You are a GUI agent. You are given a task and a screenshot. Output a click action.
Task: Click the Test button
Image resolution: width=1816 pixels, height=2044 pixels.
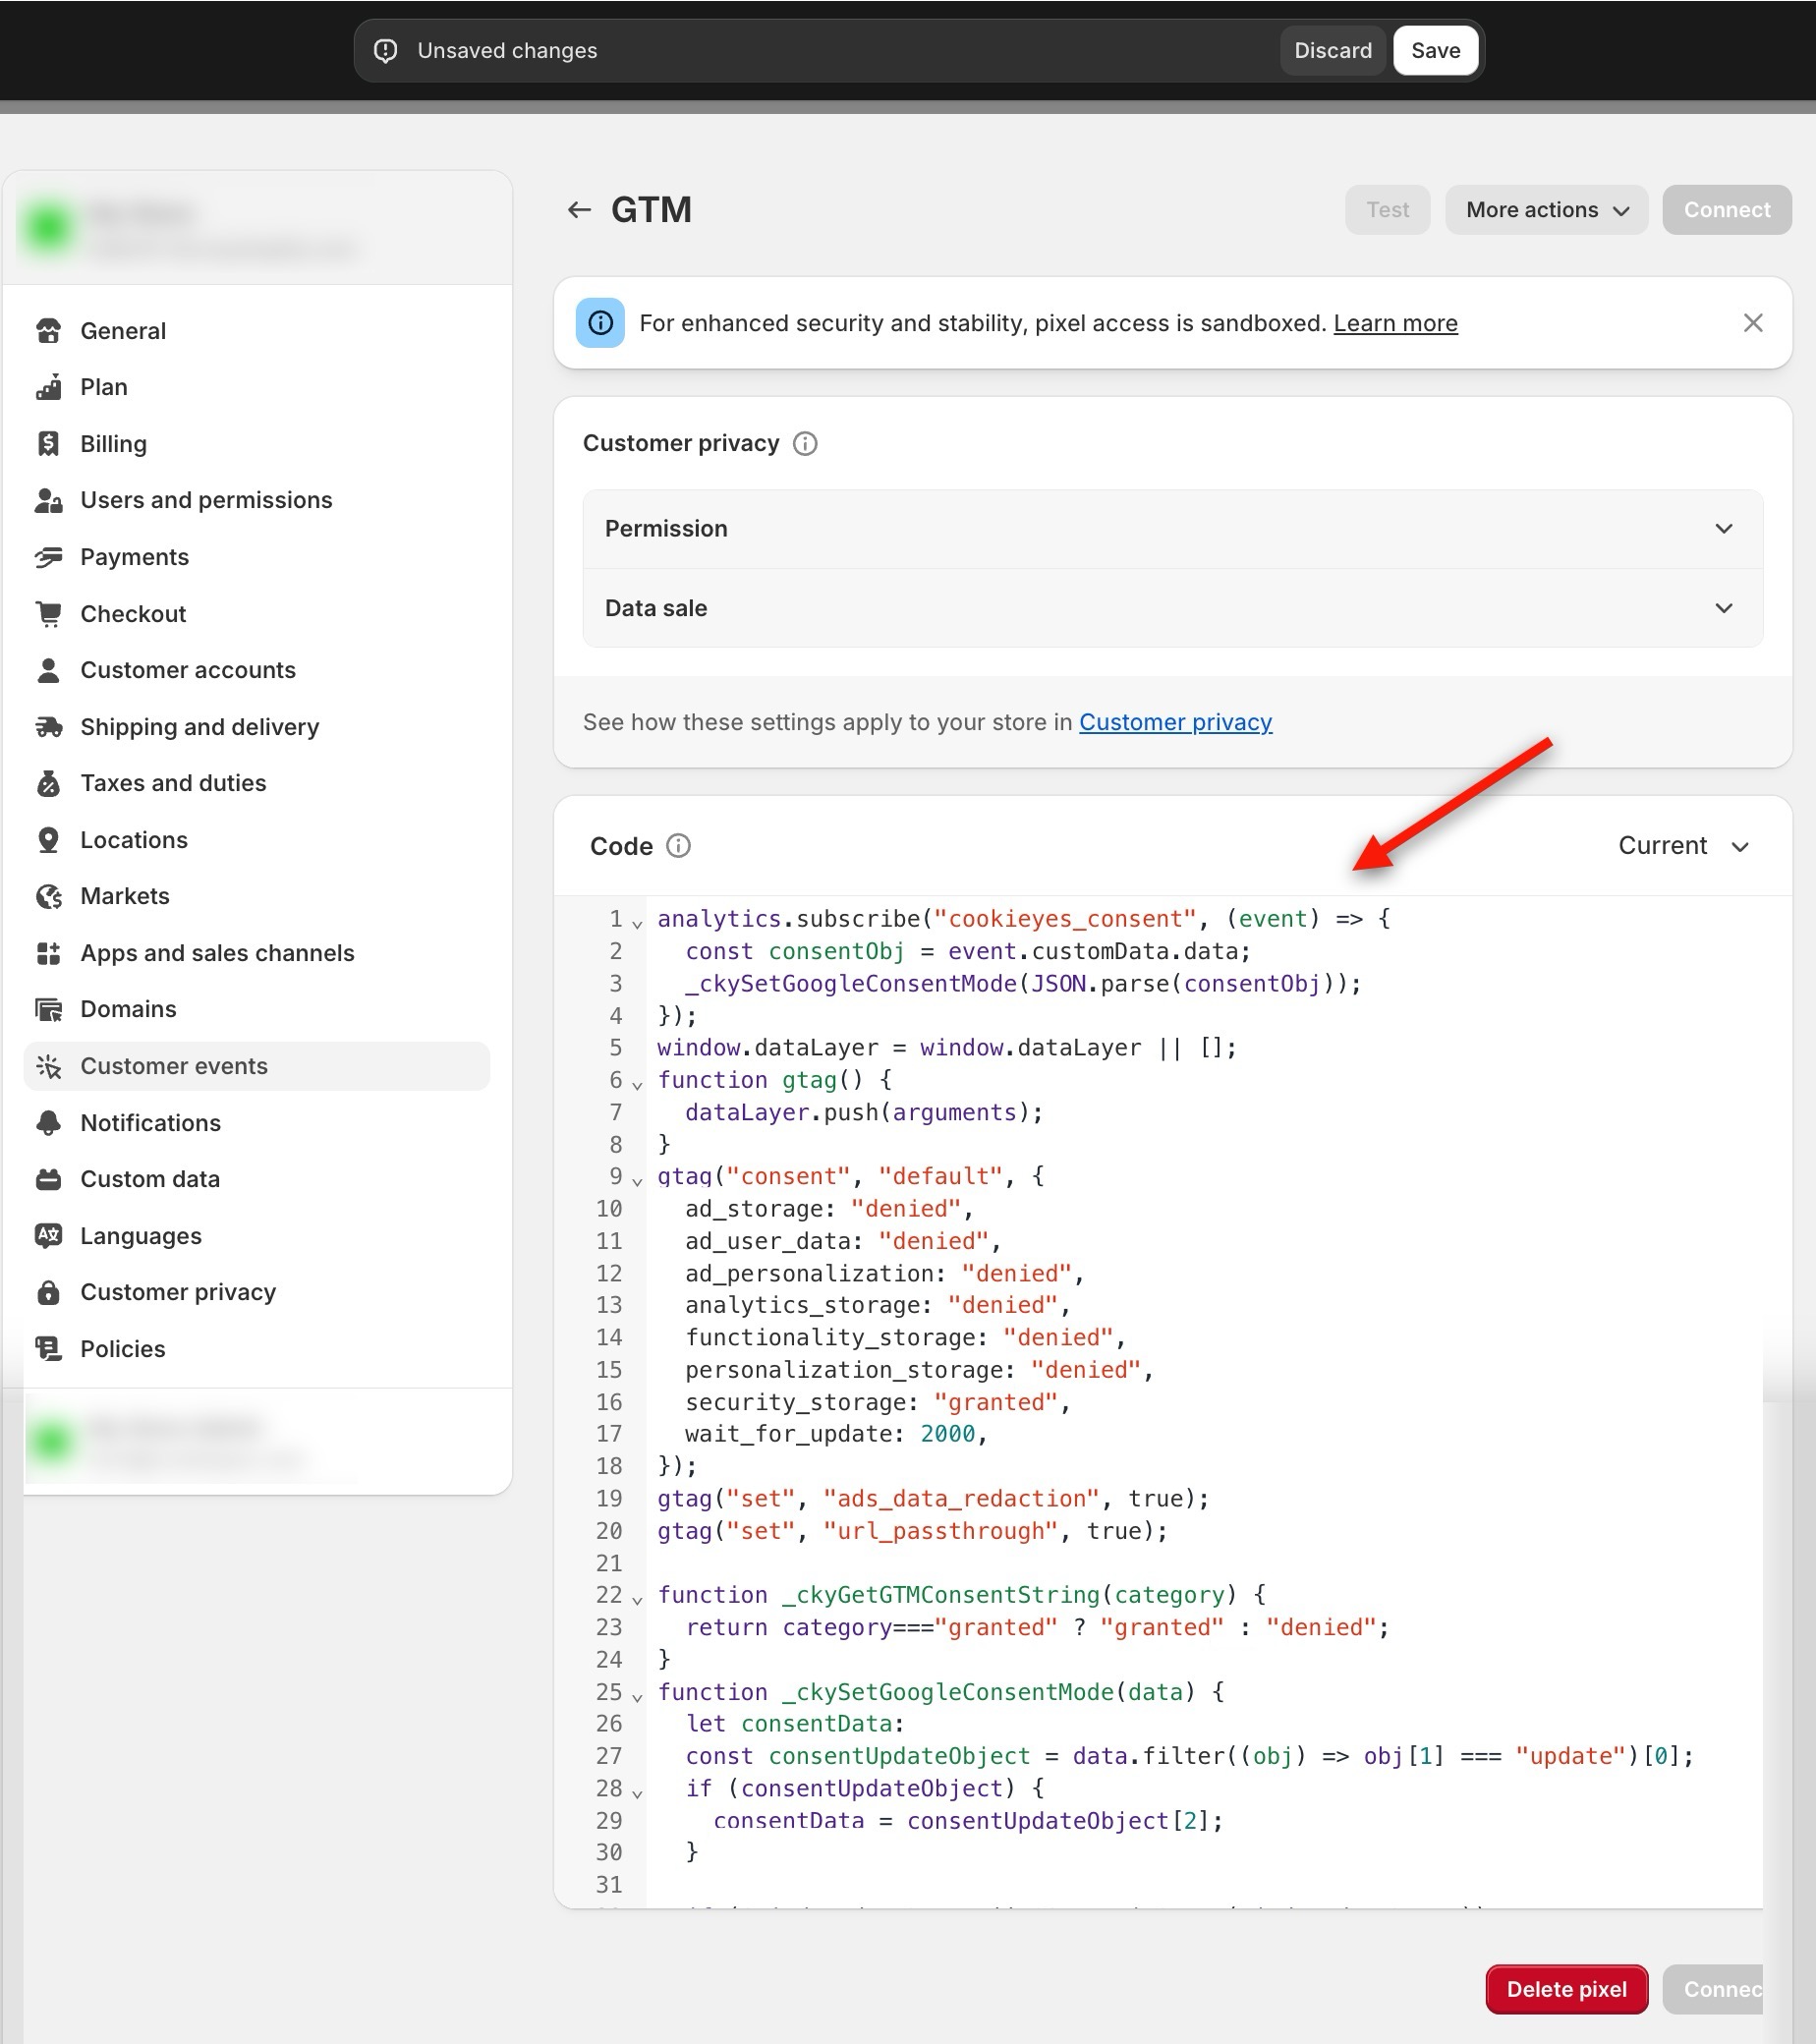click(1387, 210)
